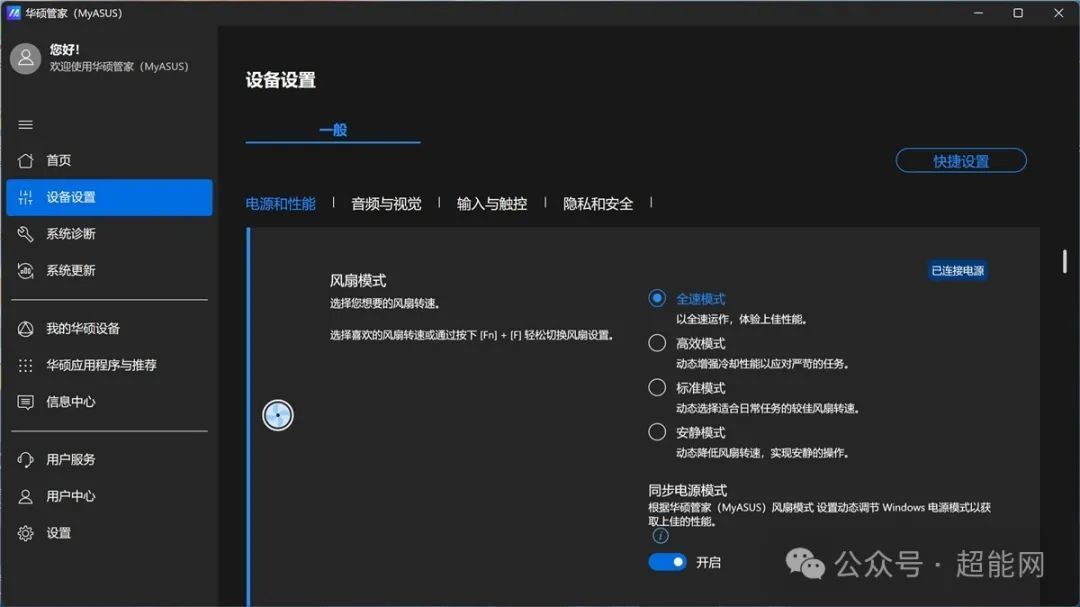Open 华硕应用程序与推荐 in sidebar
Viewport: 1080px width, 607px height.
tap(109, 365)
